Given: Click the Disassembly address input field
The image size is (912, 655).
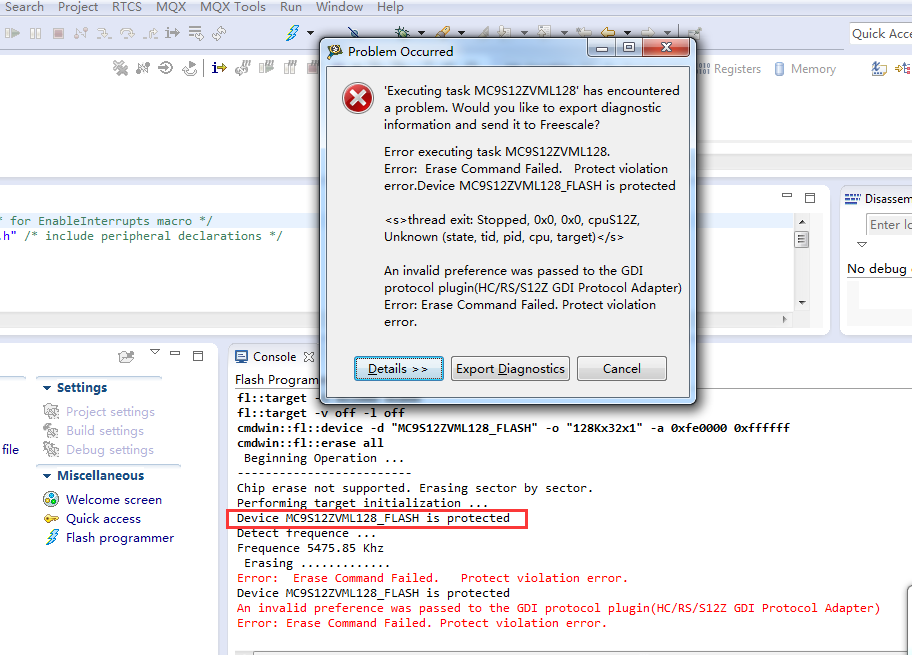Looking at the screenshot, I should click(x=889, y=225).
